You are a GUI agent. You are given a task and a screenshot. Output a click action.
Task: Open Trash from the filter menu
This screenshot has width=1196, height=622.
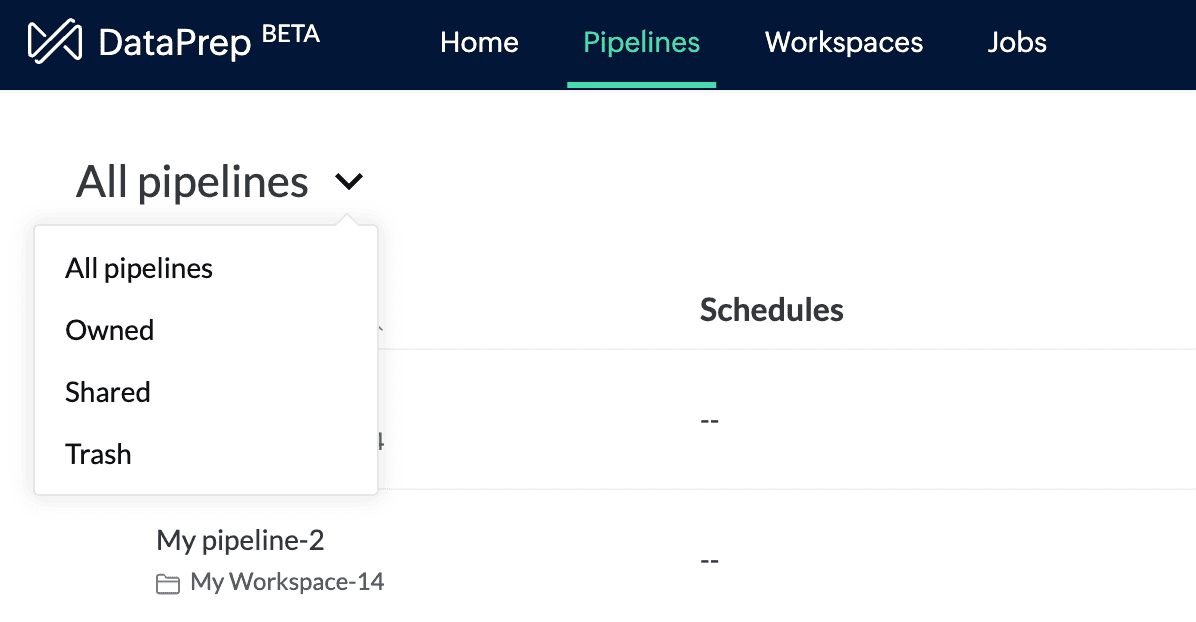(x=98, y=454)
